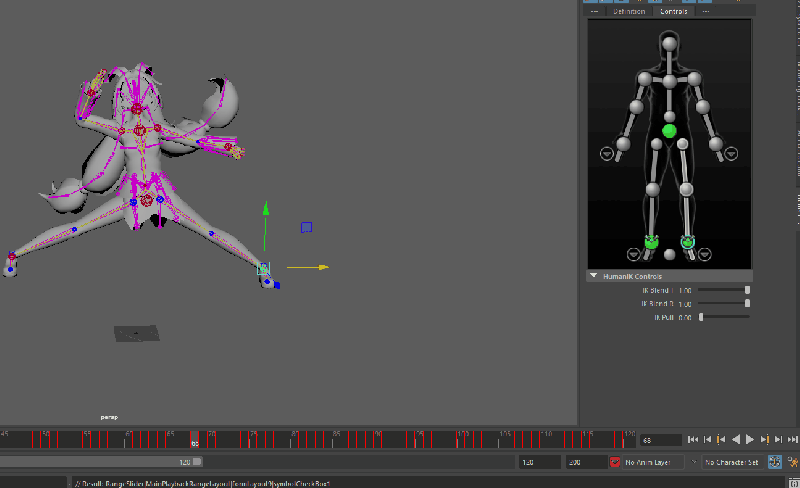This screenshot has width=800, height=488.
Task: Open the Script Editor icon
Action: (x=794, y=483)
